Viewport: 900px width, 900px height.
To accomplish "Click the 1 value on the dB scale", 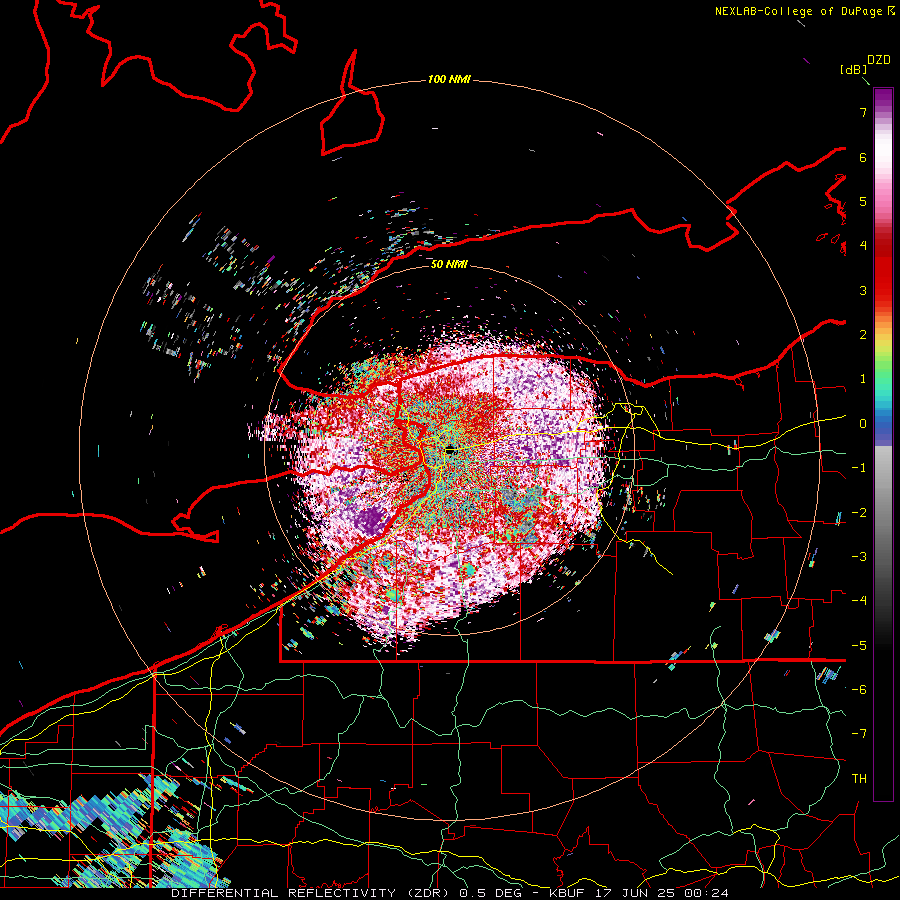I will (863, 379).
